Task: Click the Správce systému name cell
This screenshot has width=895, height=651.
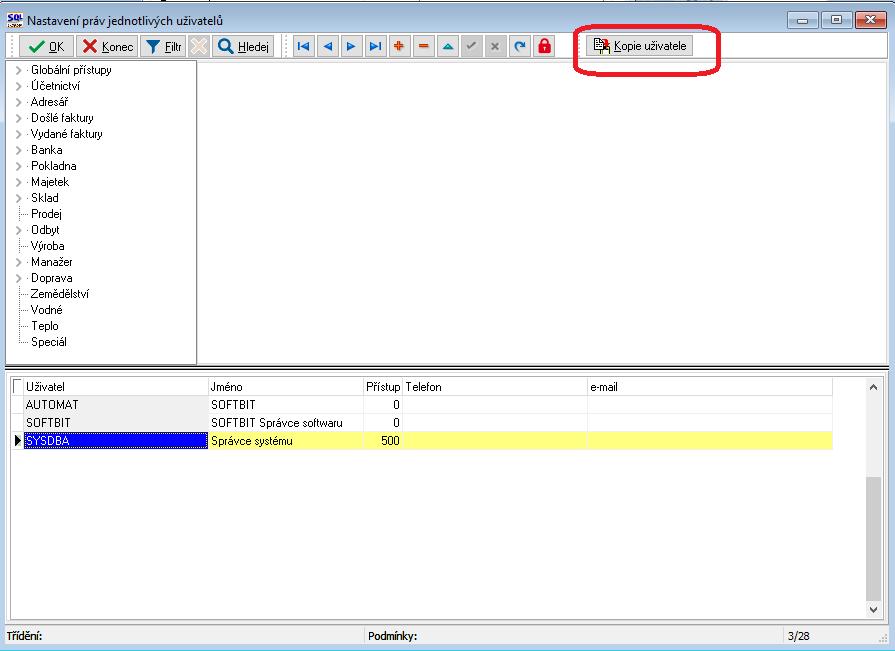Action: (x=286, y=440)
